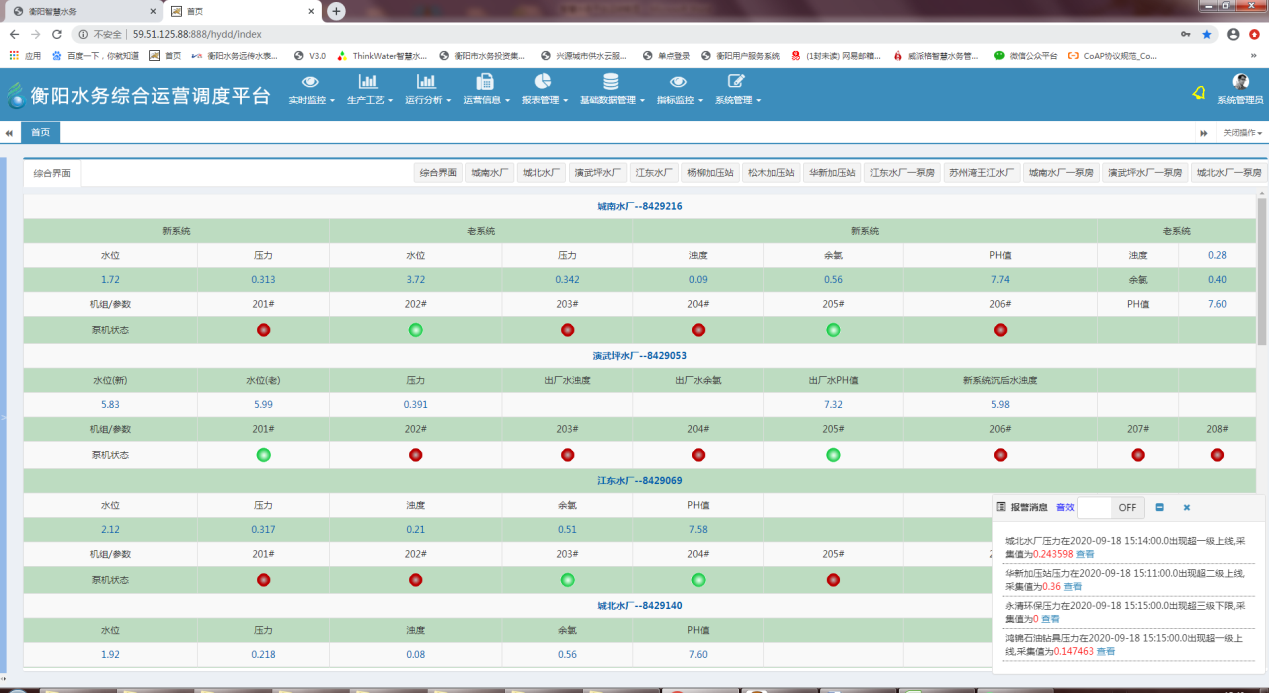Click the yellow alarm bell icon

pos(1198,93)
